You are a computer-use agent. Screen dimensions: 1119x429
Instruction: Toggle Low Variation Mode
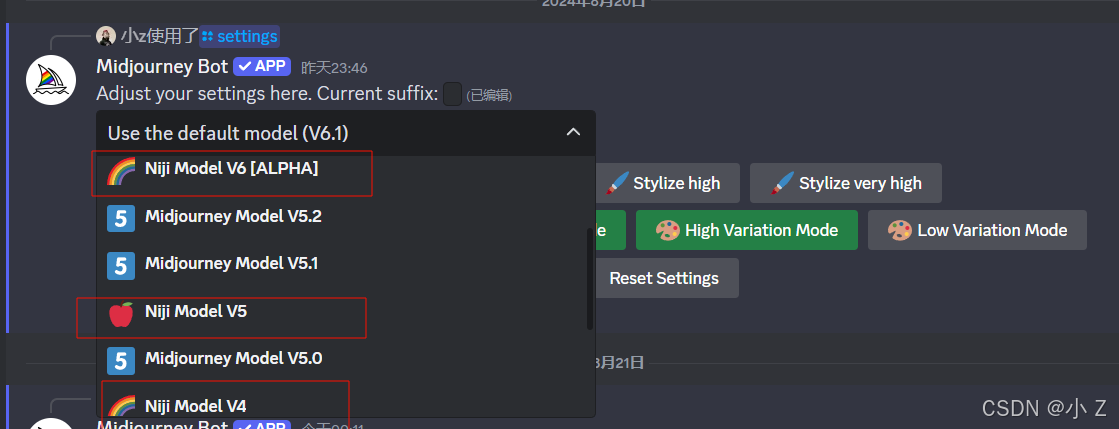click(977, 230)
